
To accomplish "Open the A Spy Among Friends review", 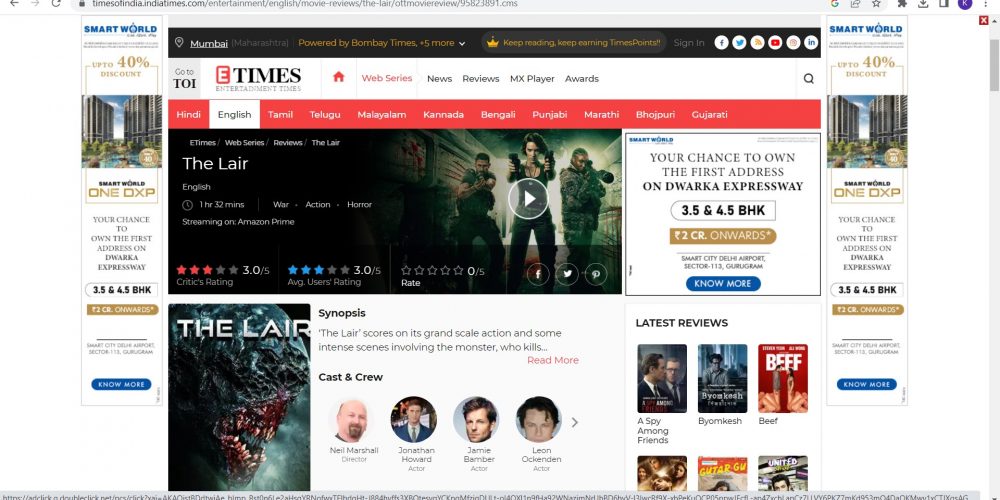I will pos(662,378).
